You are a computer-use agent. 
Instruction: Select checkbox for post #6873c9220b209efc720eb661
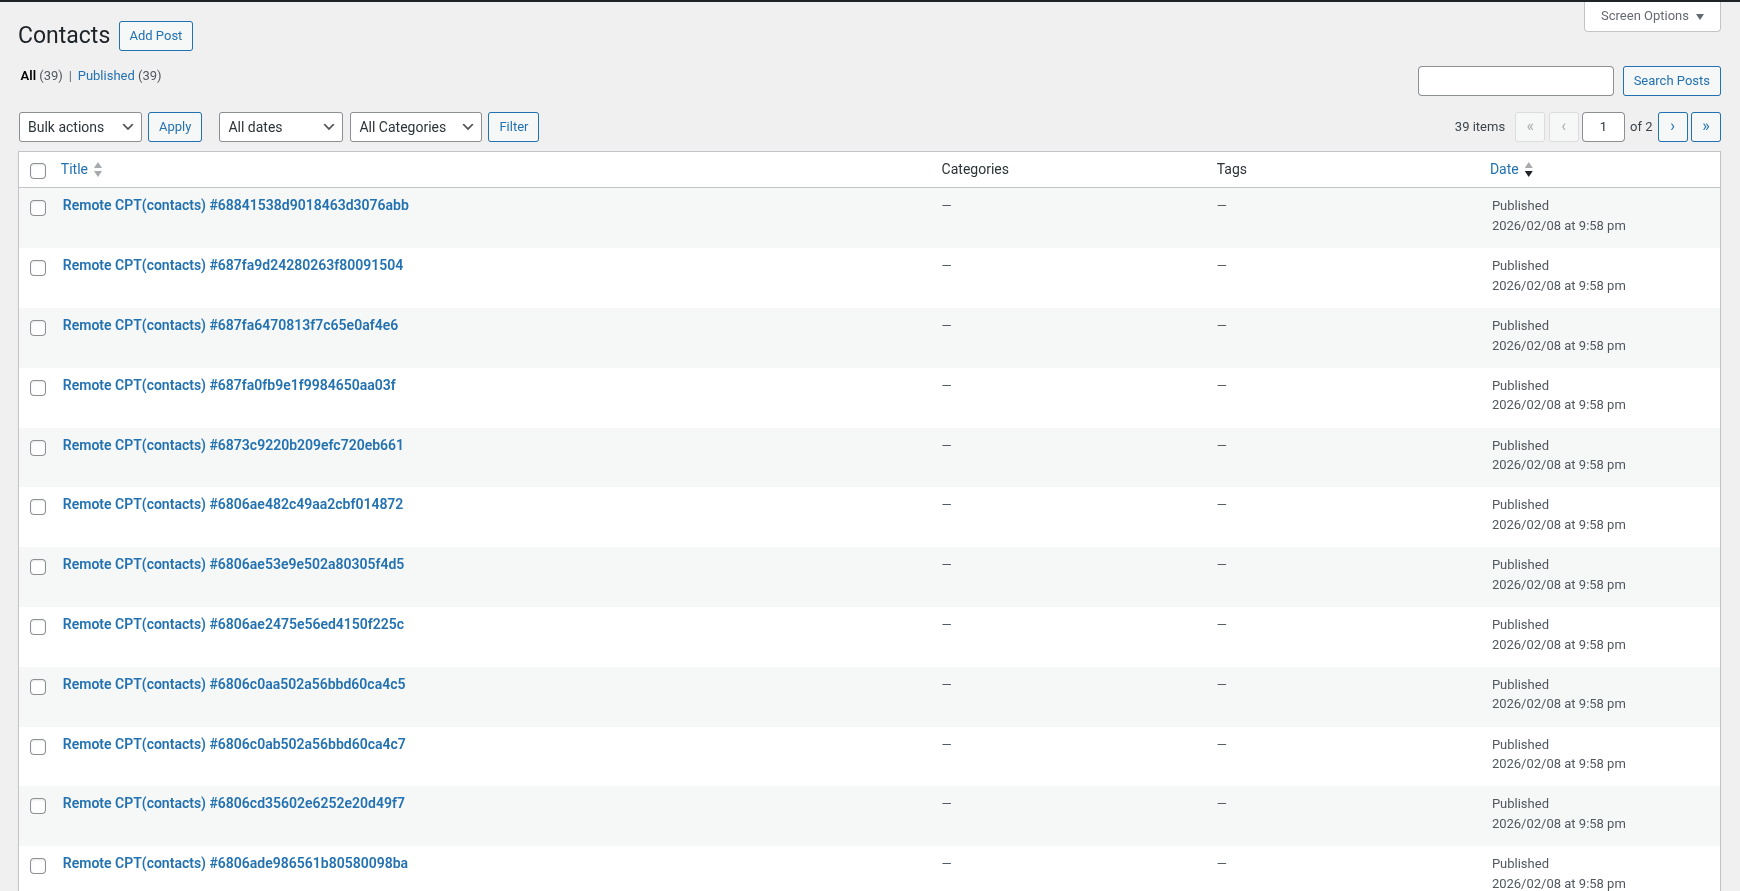click(38, 448)
